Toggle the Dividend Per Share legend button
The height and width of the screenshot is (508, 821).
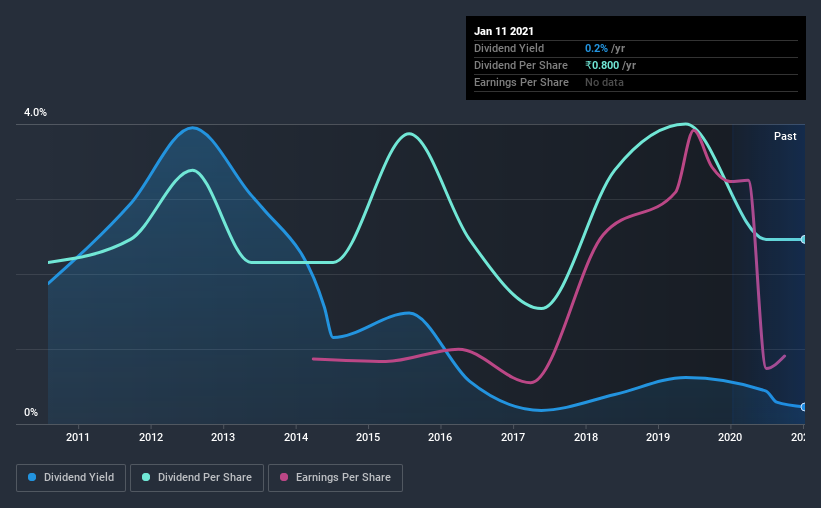(197, 478)
